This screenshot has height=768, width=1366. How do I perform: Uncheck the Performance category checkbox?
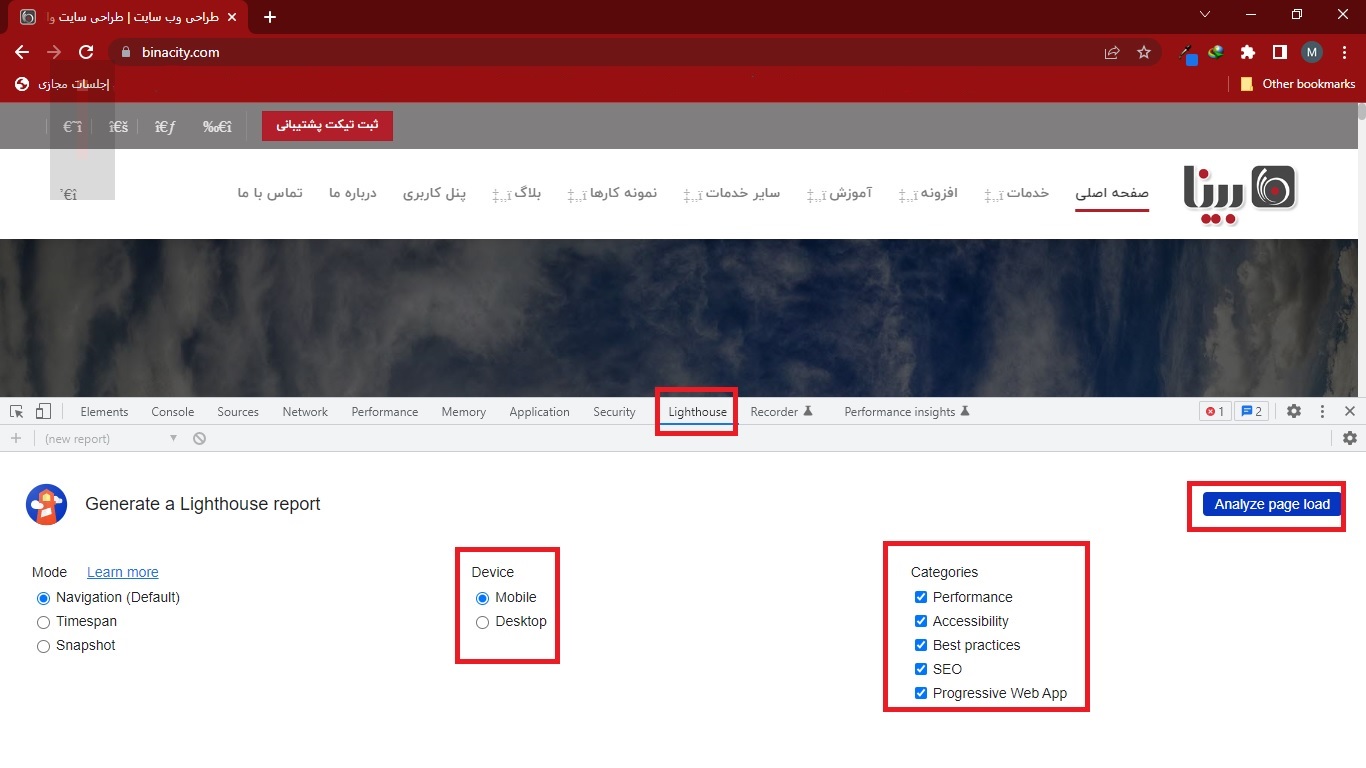(921, 597)
